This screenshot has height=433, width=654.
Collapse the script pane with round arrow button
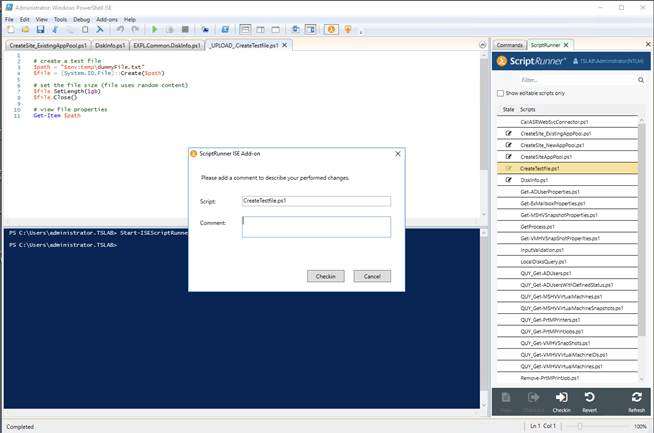pyautogui.click(x=483, y=45)
